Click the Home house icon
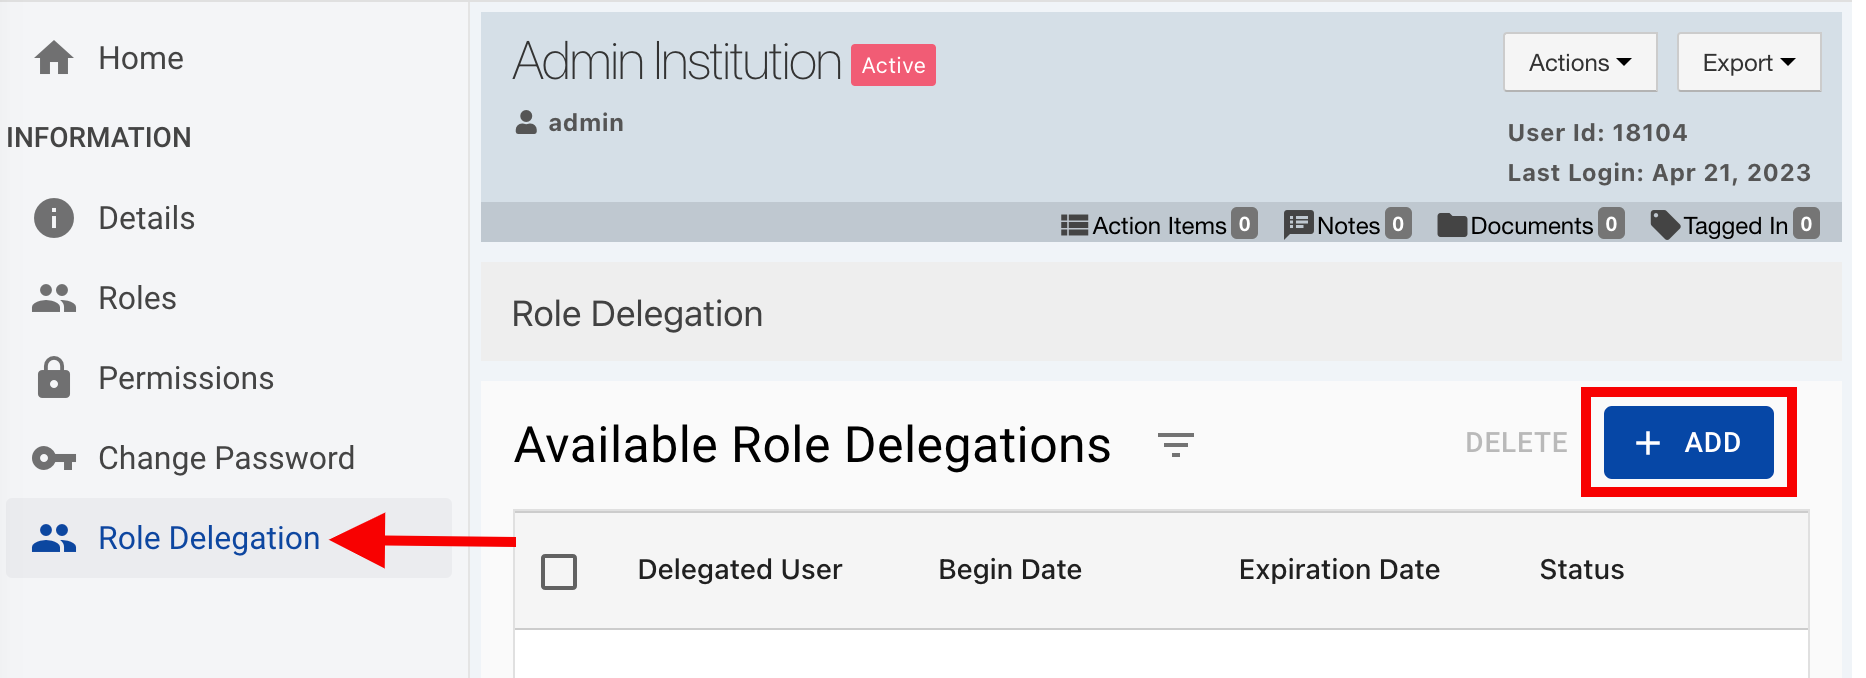This screenshot has width=1866, height=678. pos(54,59)
